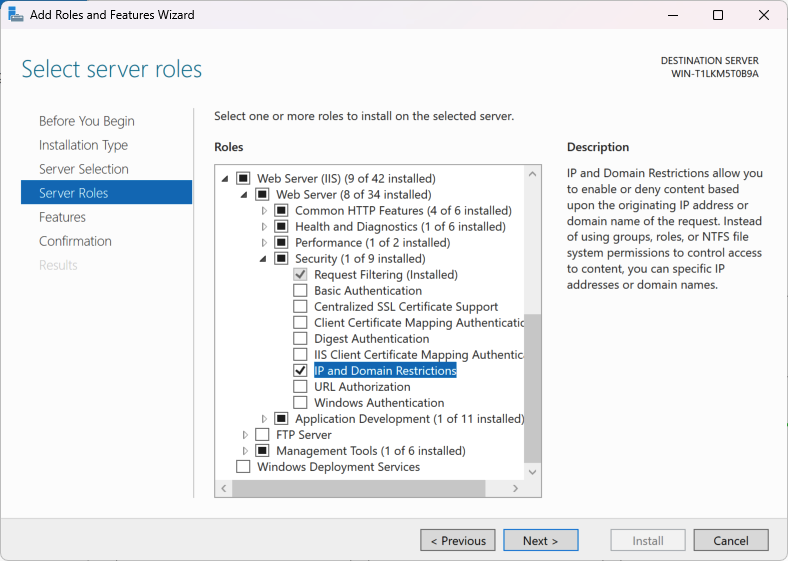Check Client Certificate Mapping Authentication checkbox
This screenshot has height=561, width=788.
300,323
